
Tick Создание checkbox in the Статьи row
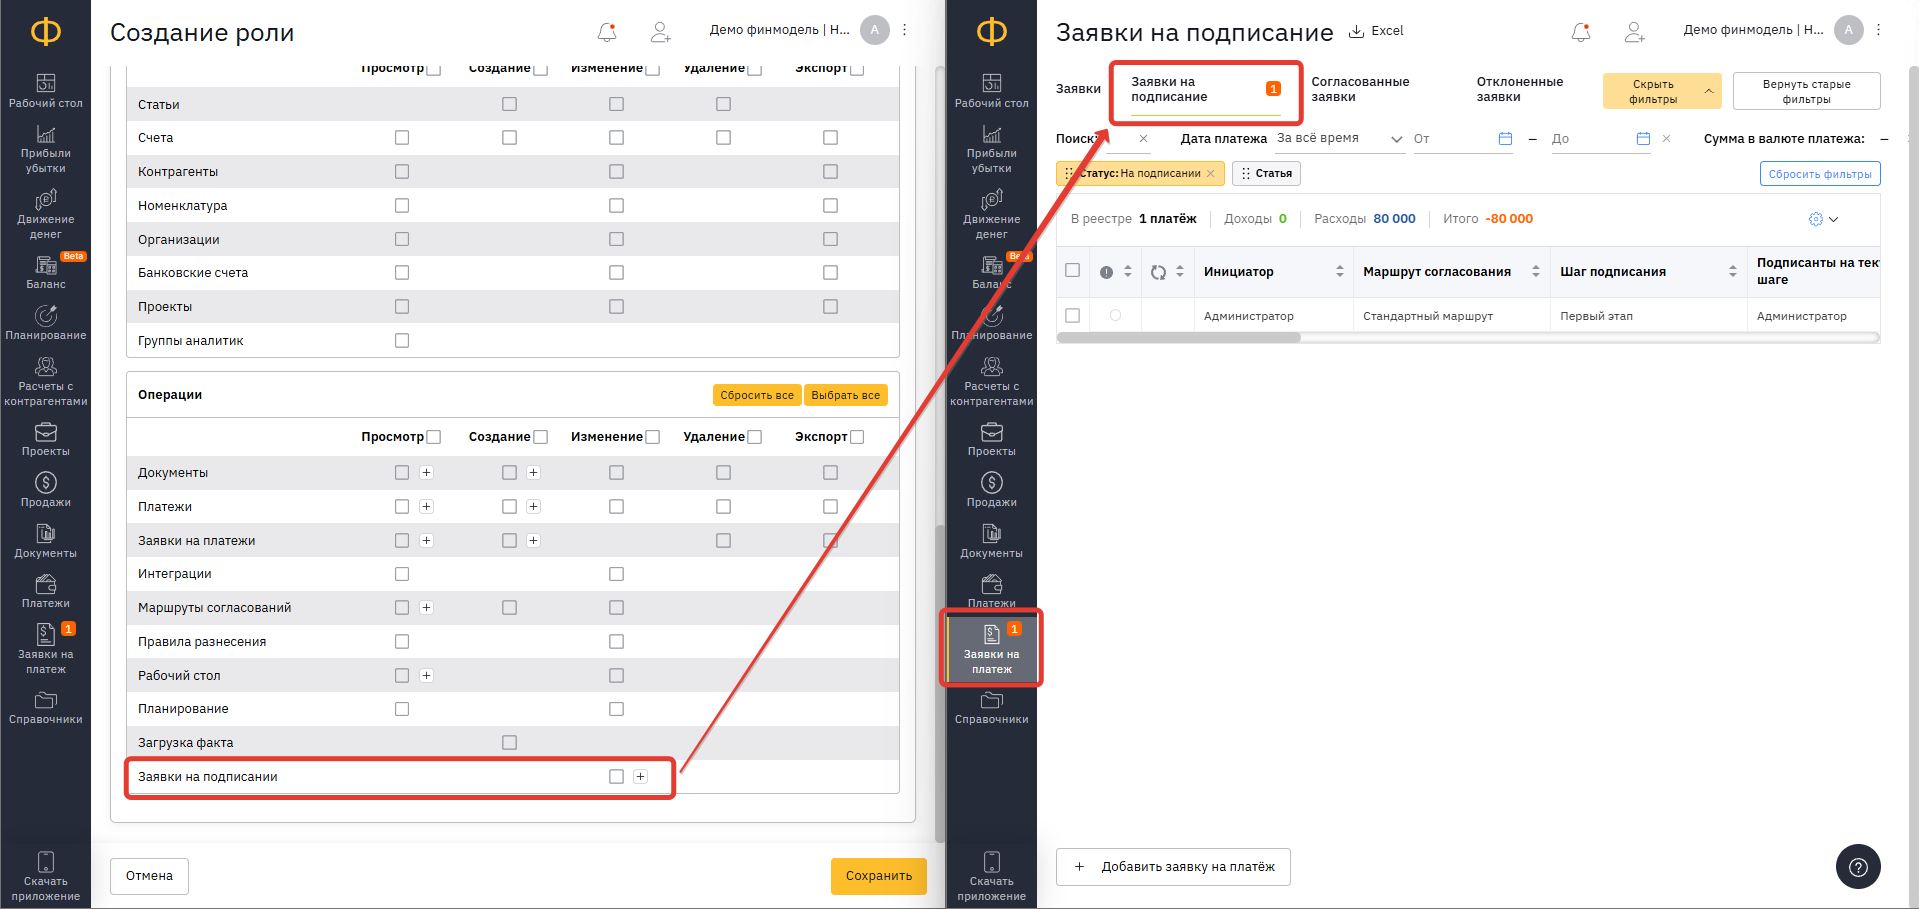tap(510, 104)
